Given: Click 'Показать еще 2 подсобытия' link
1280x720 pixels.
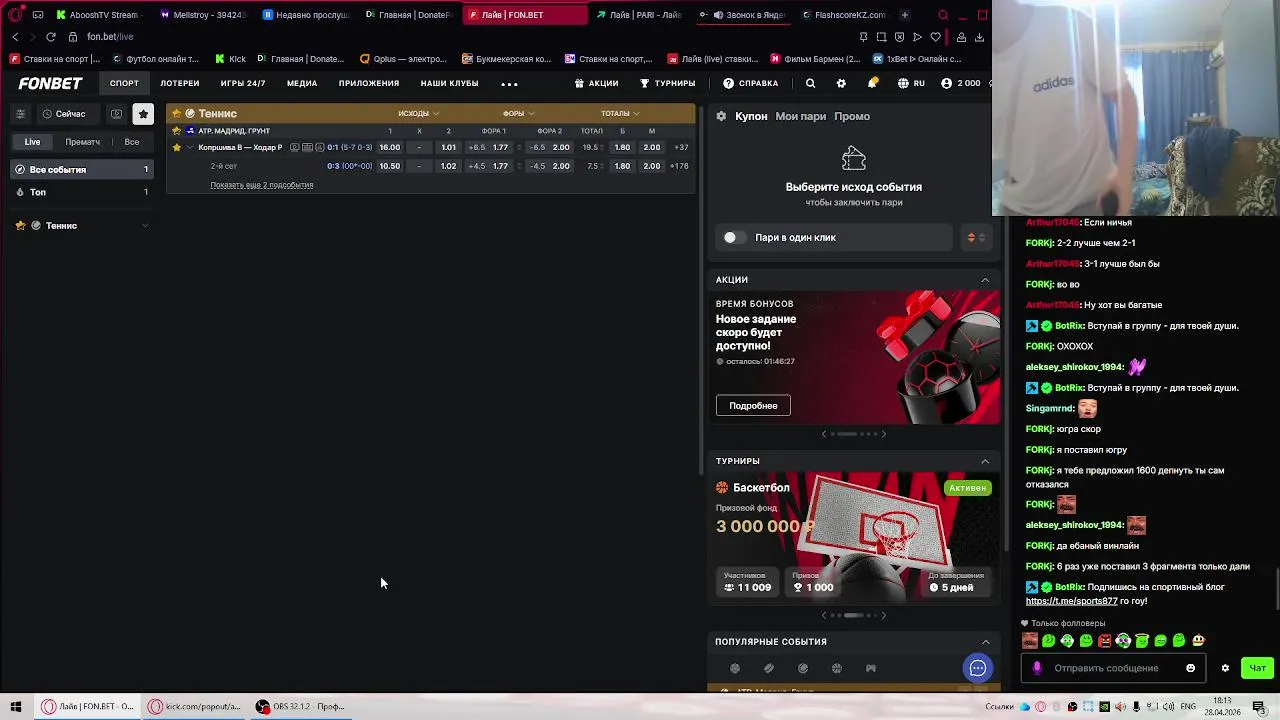Looking at the screenshot, I should (262, 185).
